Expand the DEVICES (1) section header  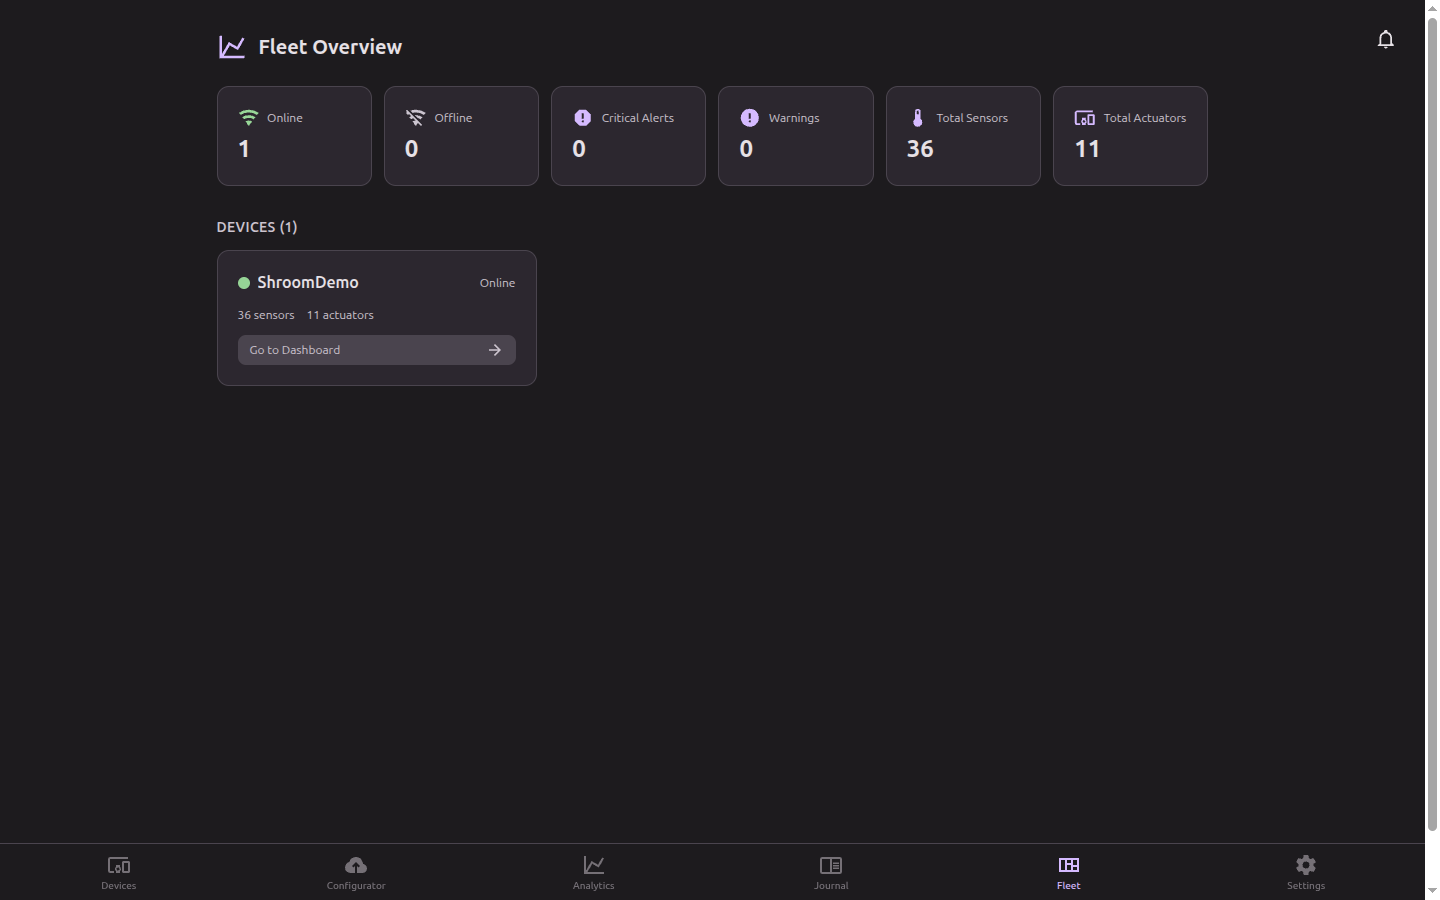257,227
